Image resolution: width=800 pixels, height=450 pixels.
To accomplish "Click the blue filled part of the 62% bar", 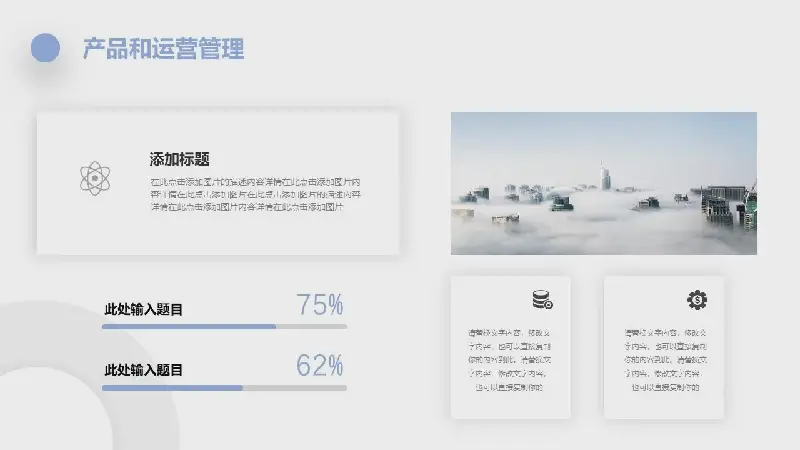I will [x=172, y=387].
